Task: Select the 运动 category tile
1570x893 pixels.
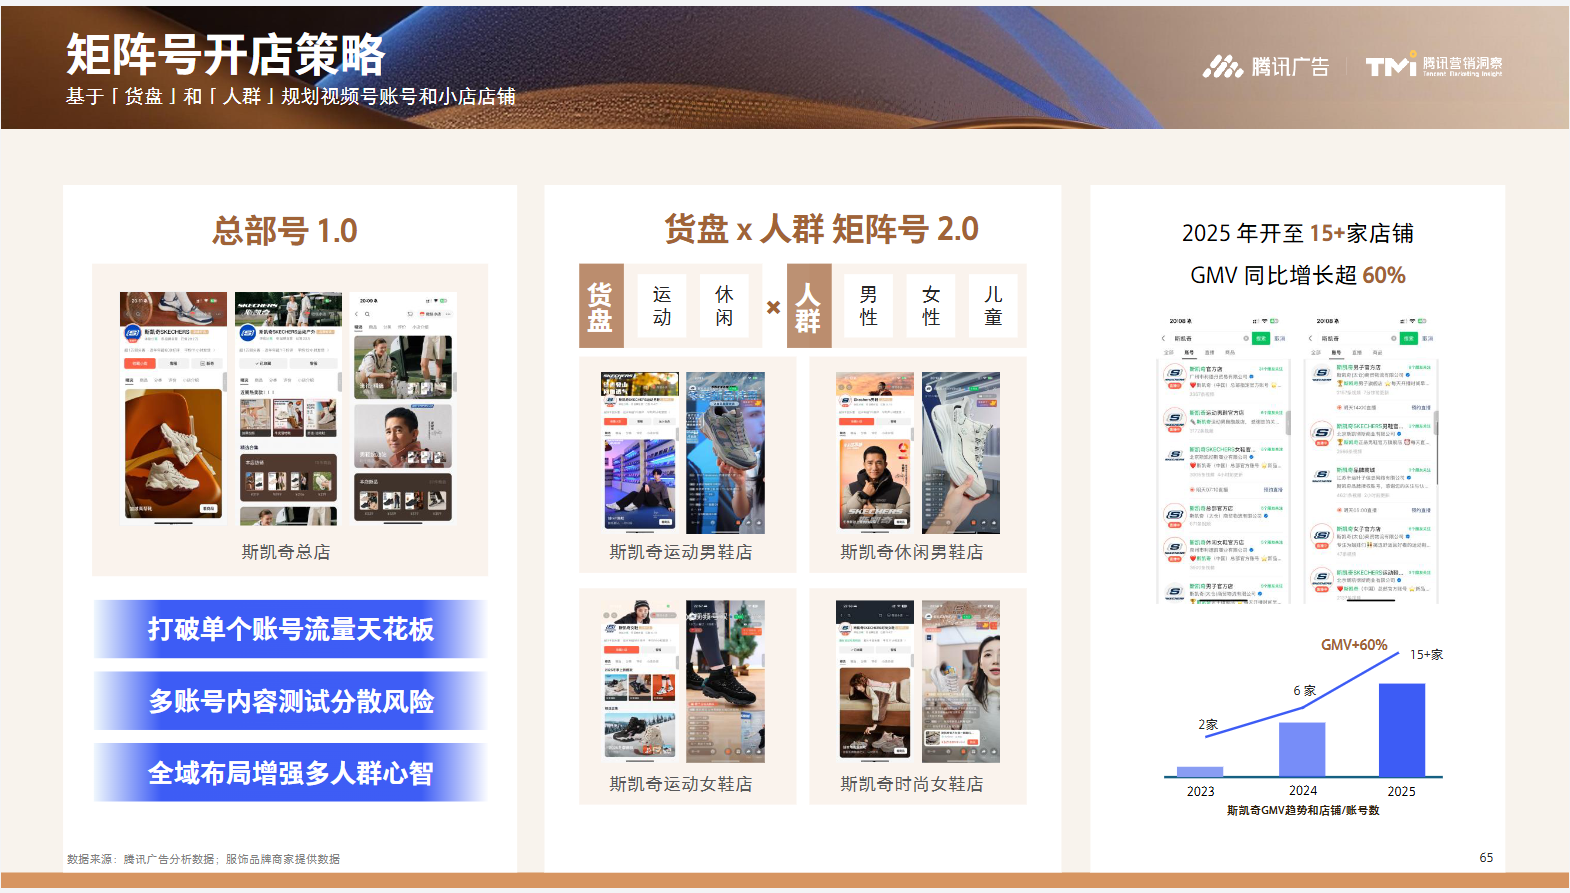Action: [x=662, y=306]
